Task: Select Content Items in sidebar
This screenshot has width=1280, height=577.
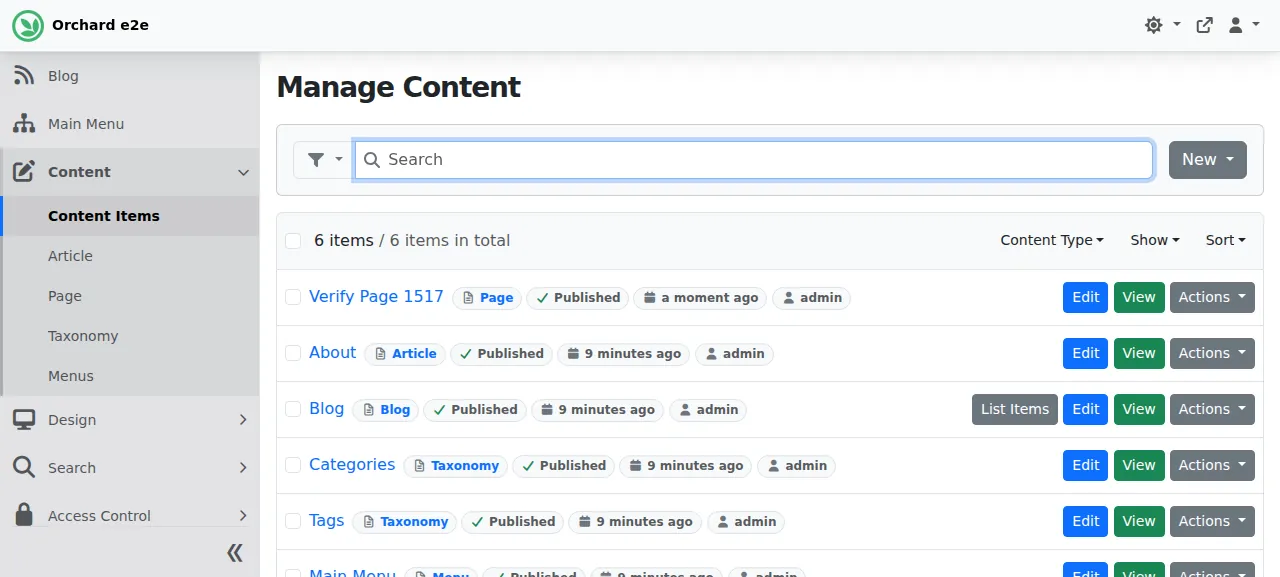Action: 130,216
